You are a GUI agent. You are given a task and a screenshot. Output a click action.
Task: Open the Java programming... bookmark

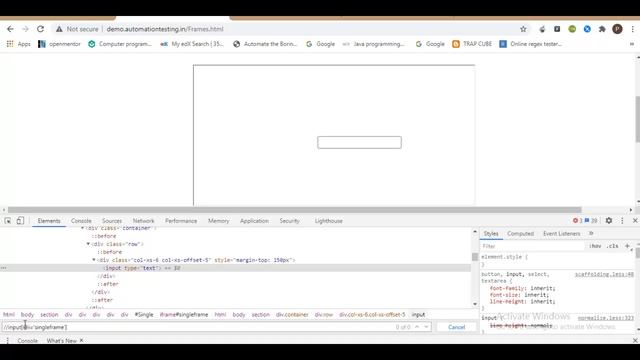(x=373, y=44)
